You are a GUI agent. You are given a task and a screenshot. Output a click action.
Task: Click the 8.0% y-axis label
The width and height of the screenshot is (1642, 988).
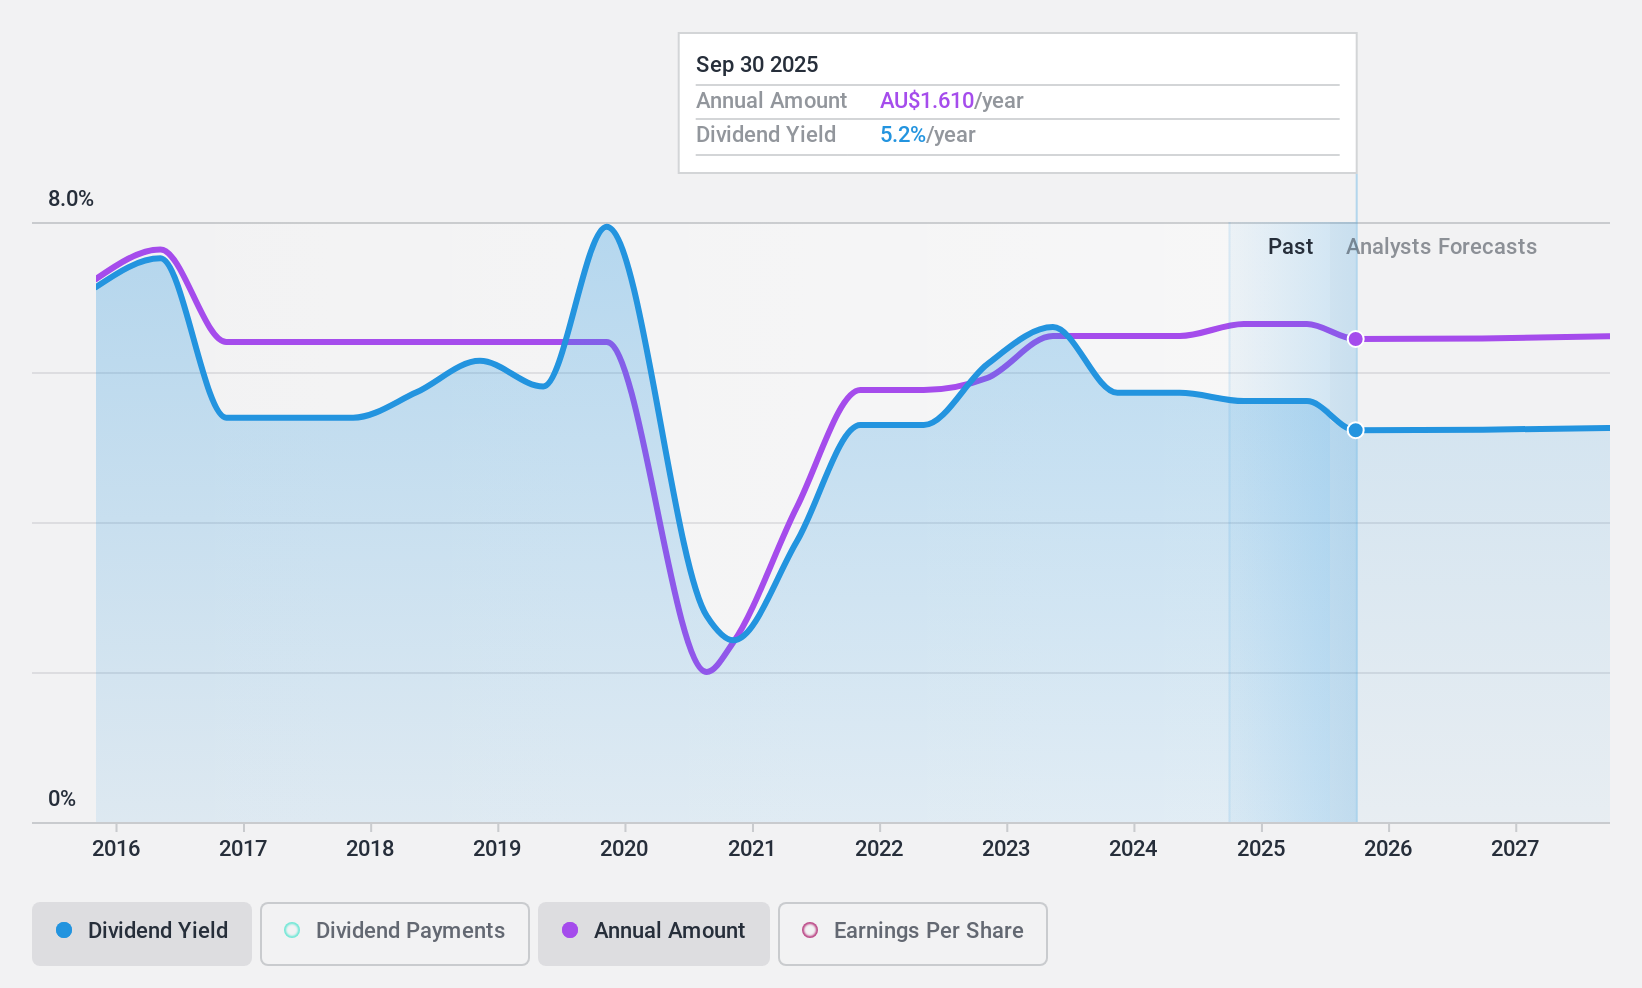coord(71,199)
